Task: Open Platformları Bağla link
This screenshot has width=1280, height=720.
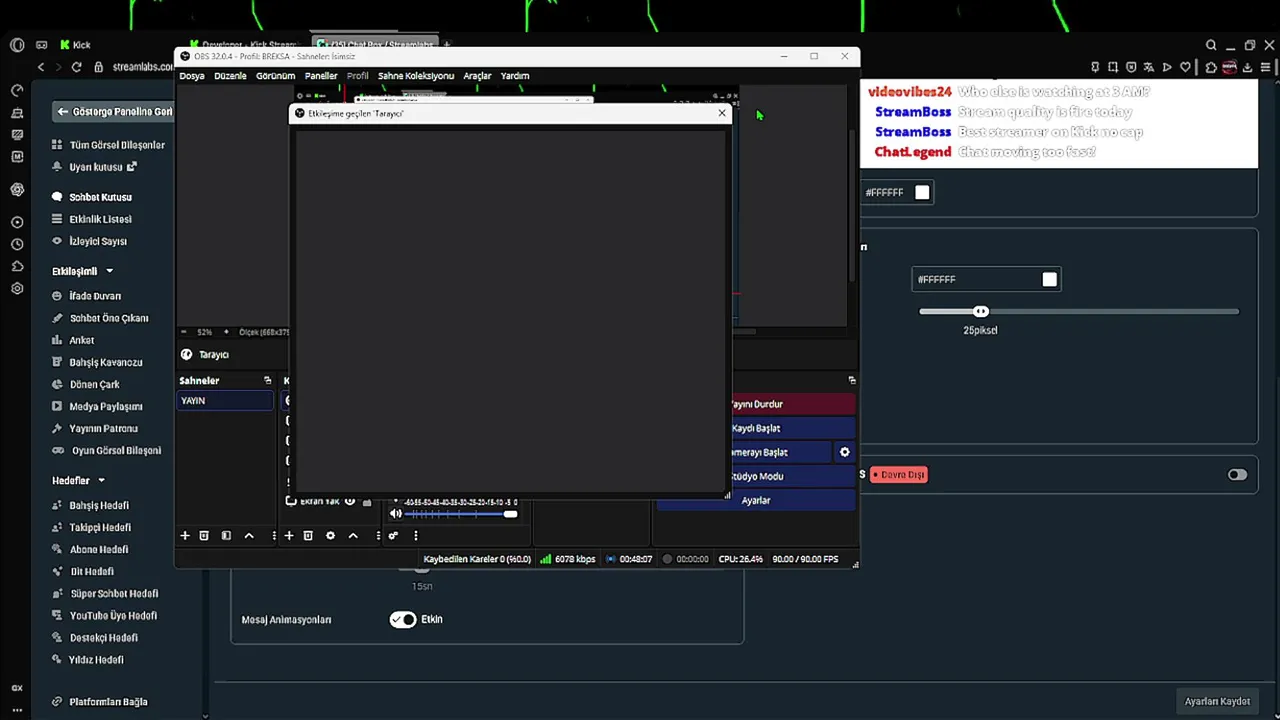Action: coord(100,702)
